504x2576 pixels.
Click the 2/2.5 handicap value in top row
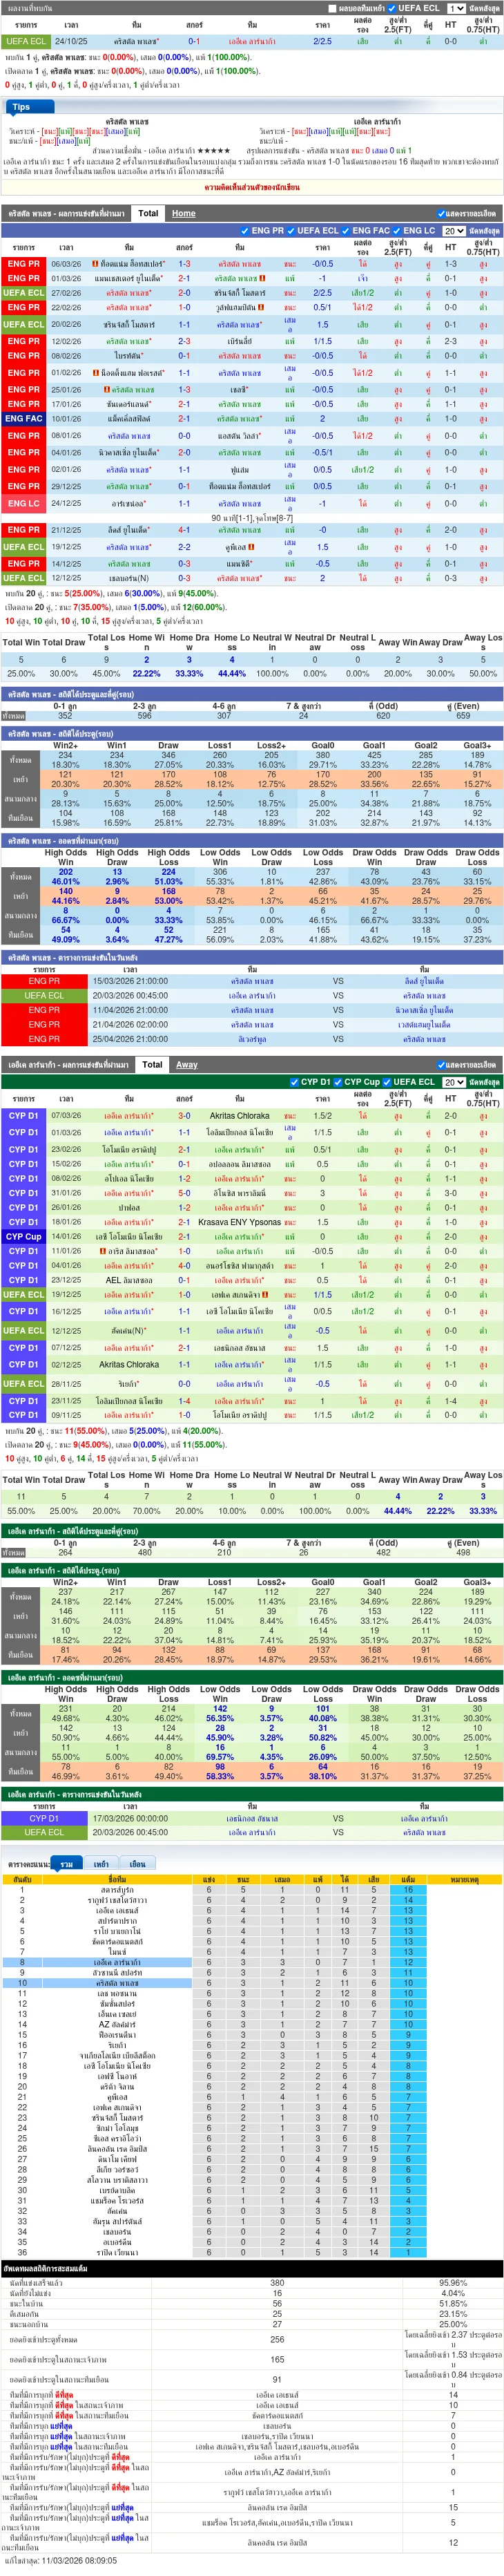tap(322, 42)
